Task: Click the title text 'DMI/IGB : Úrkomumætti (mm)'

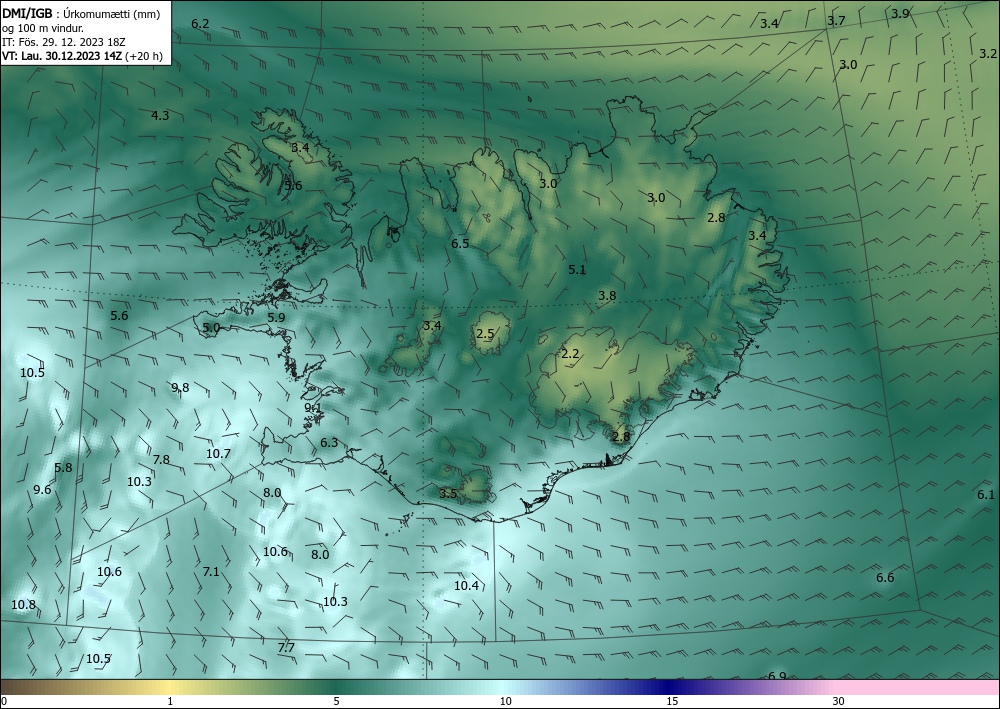Action: 81,13
